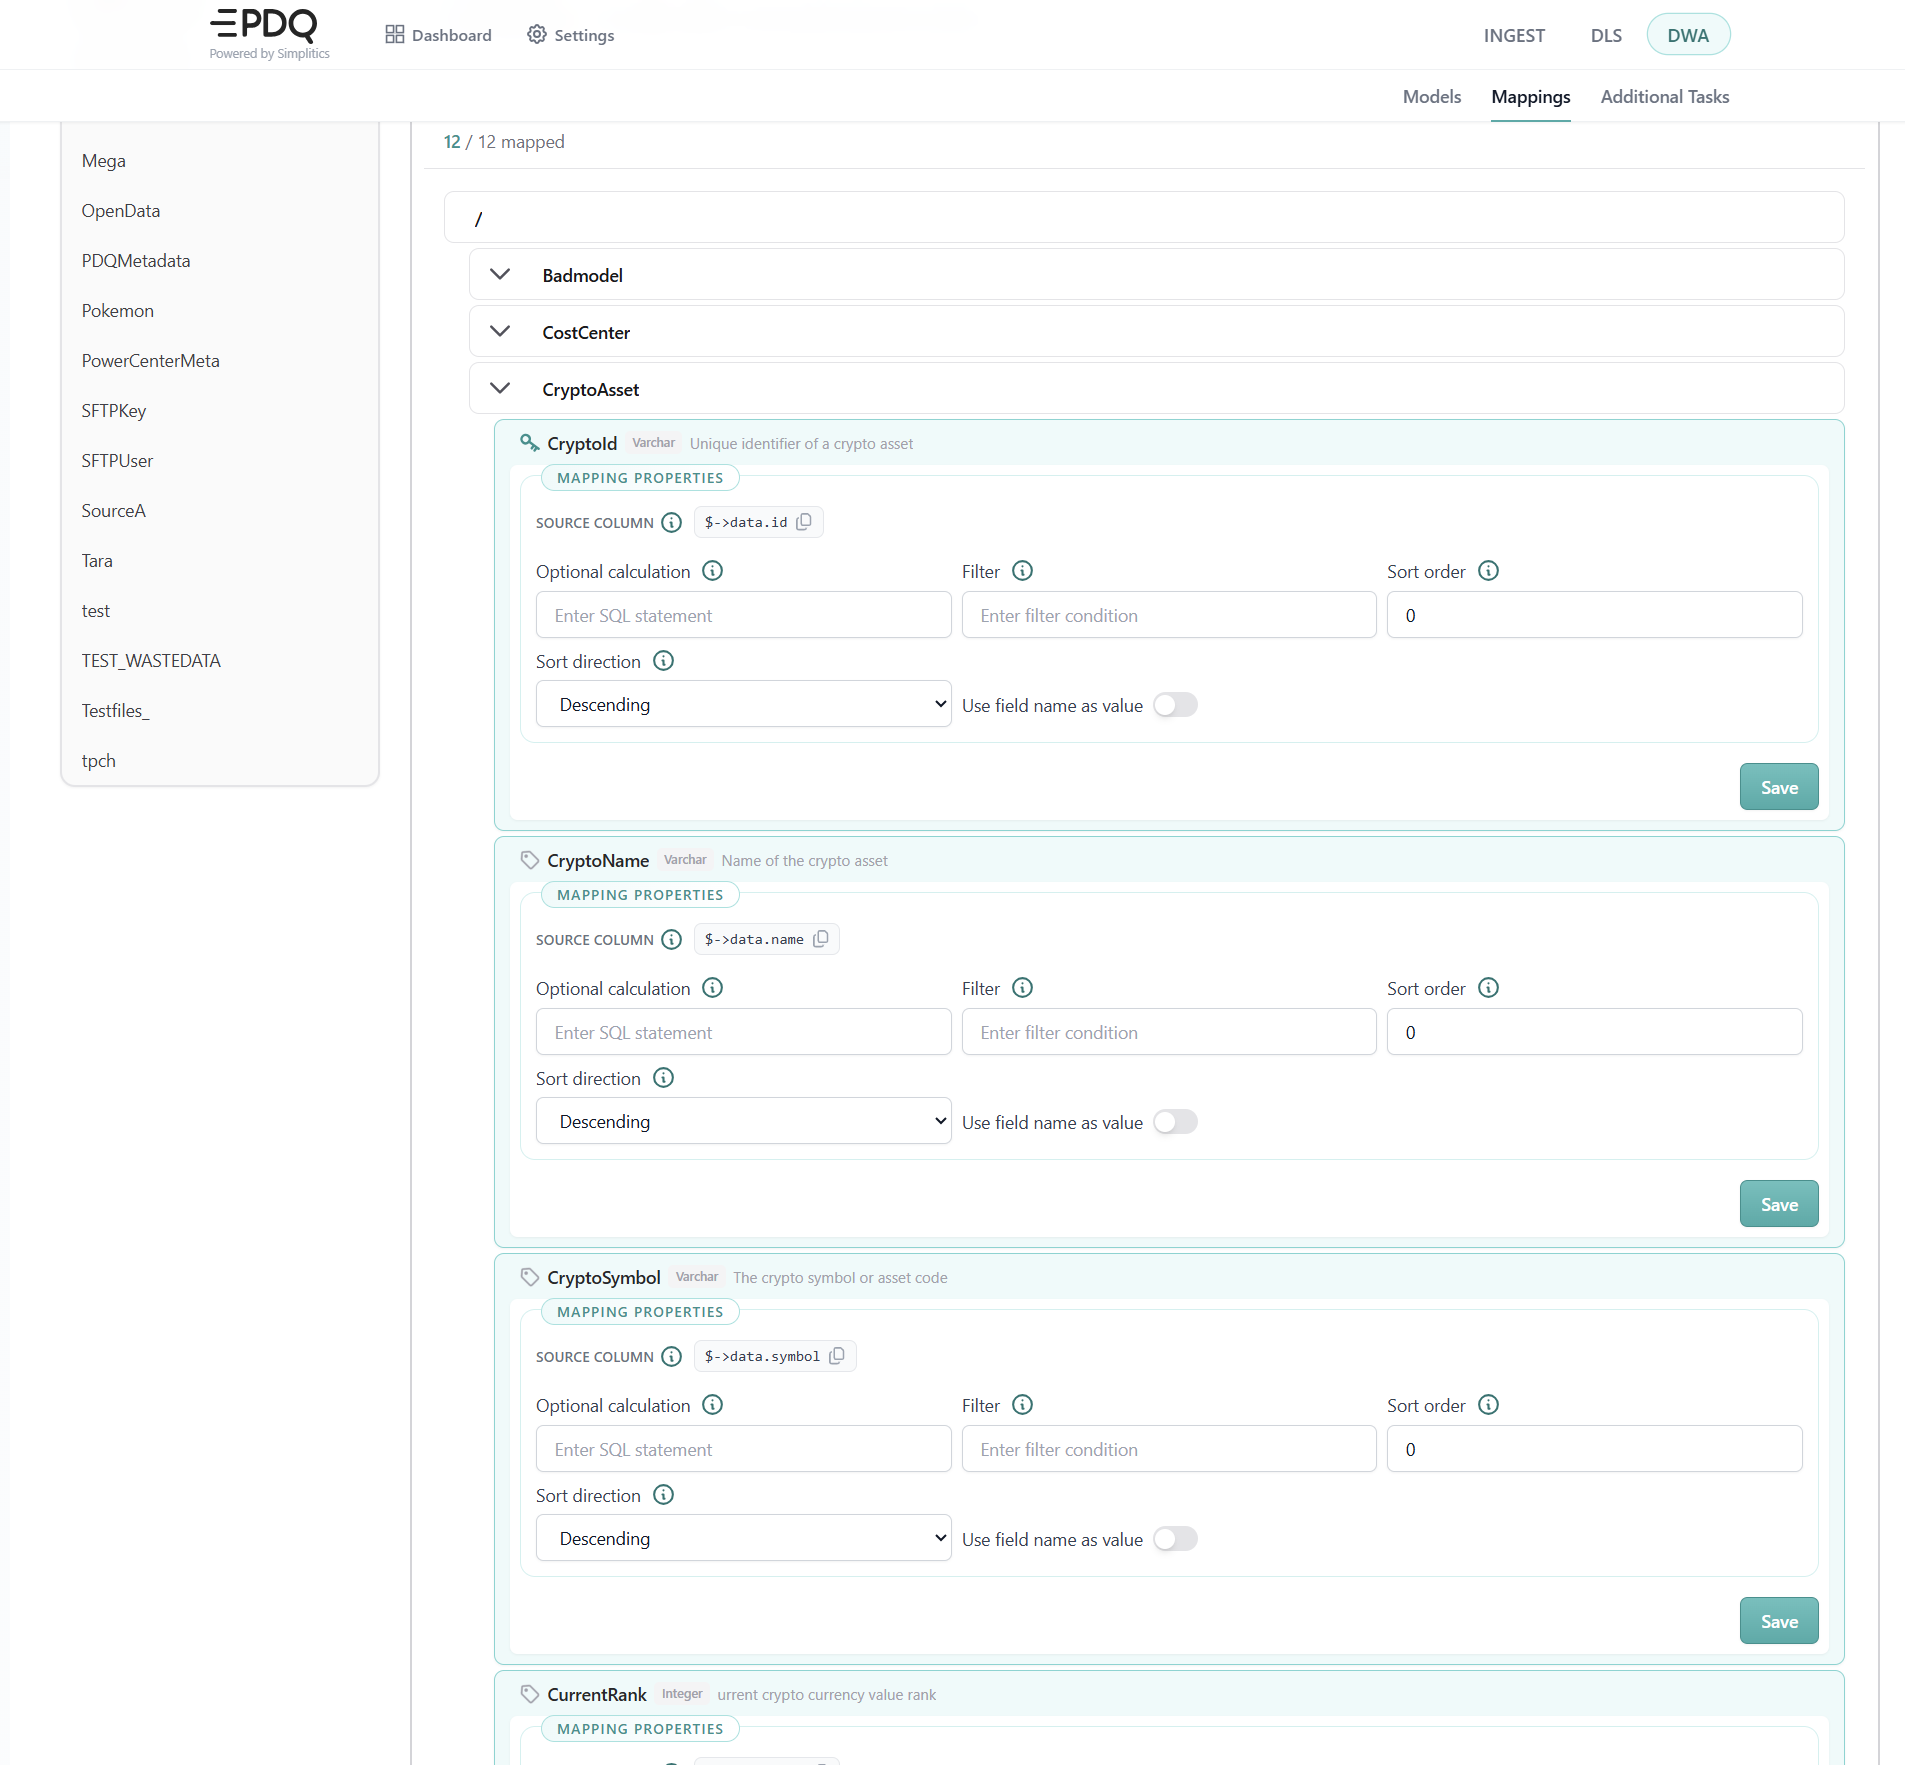Open CryptoId Sort direction dropdown
1905x1765 pixels.
coord(743,704)
